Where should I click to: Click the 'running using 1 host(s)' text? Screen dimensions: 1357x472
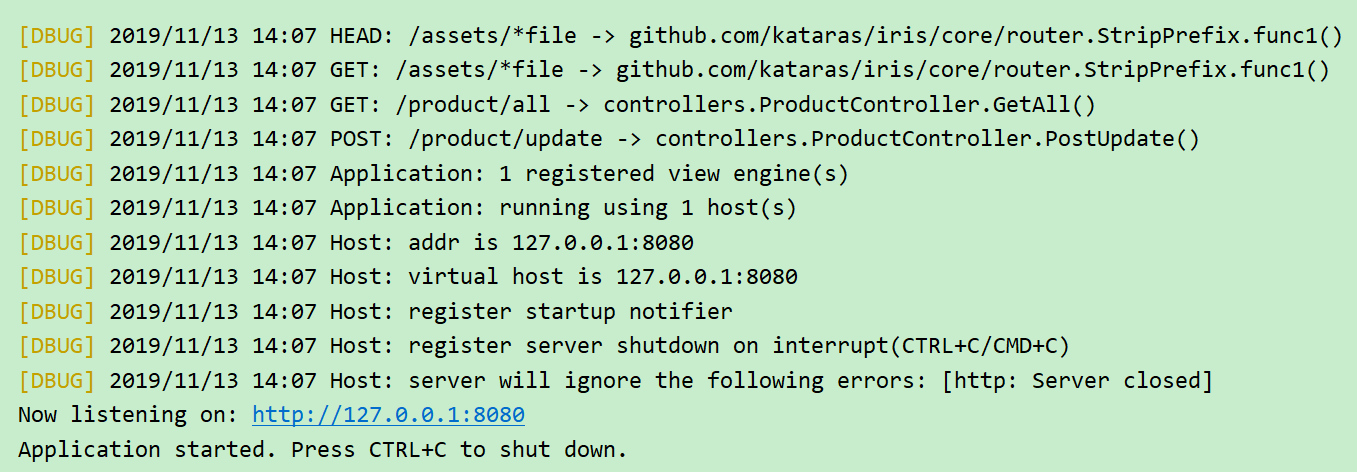pos(648,208)
